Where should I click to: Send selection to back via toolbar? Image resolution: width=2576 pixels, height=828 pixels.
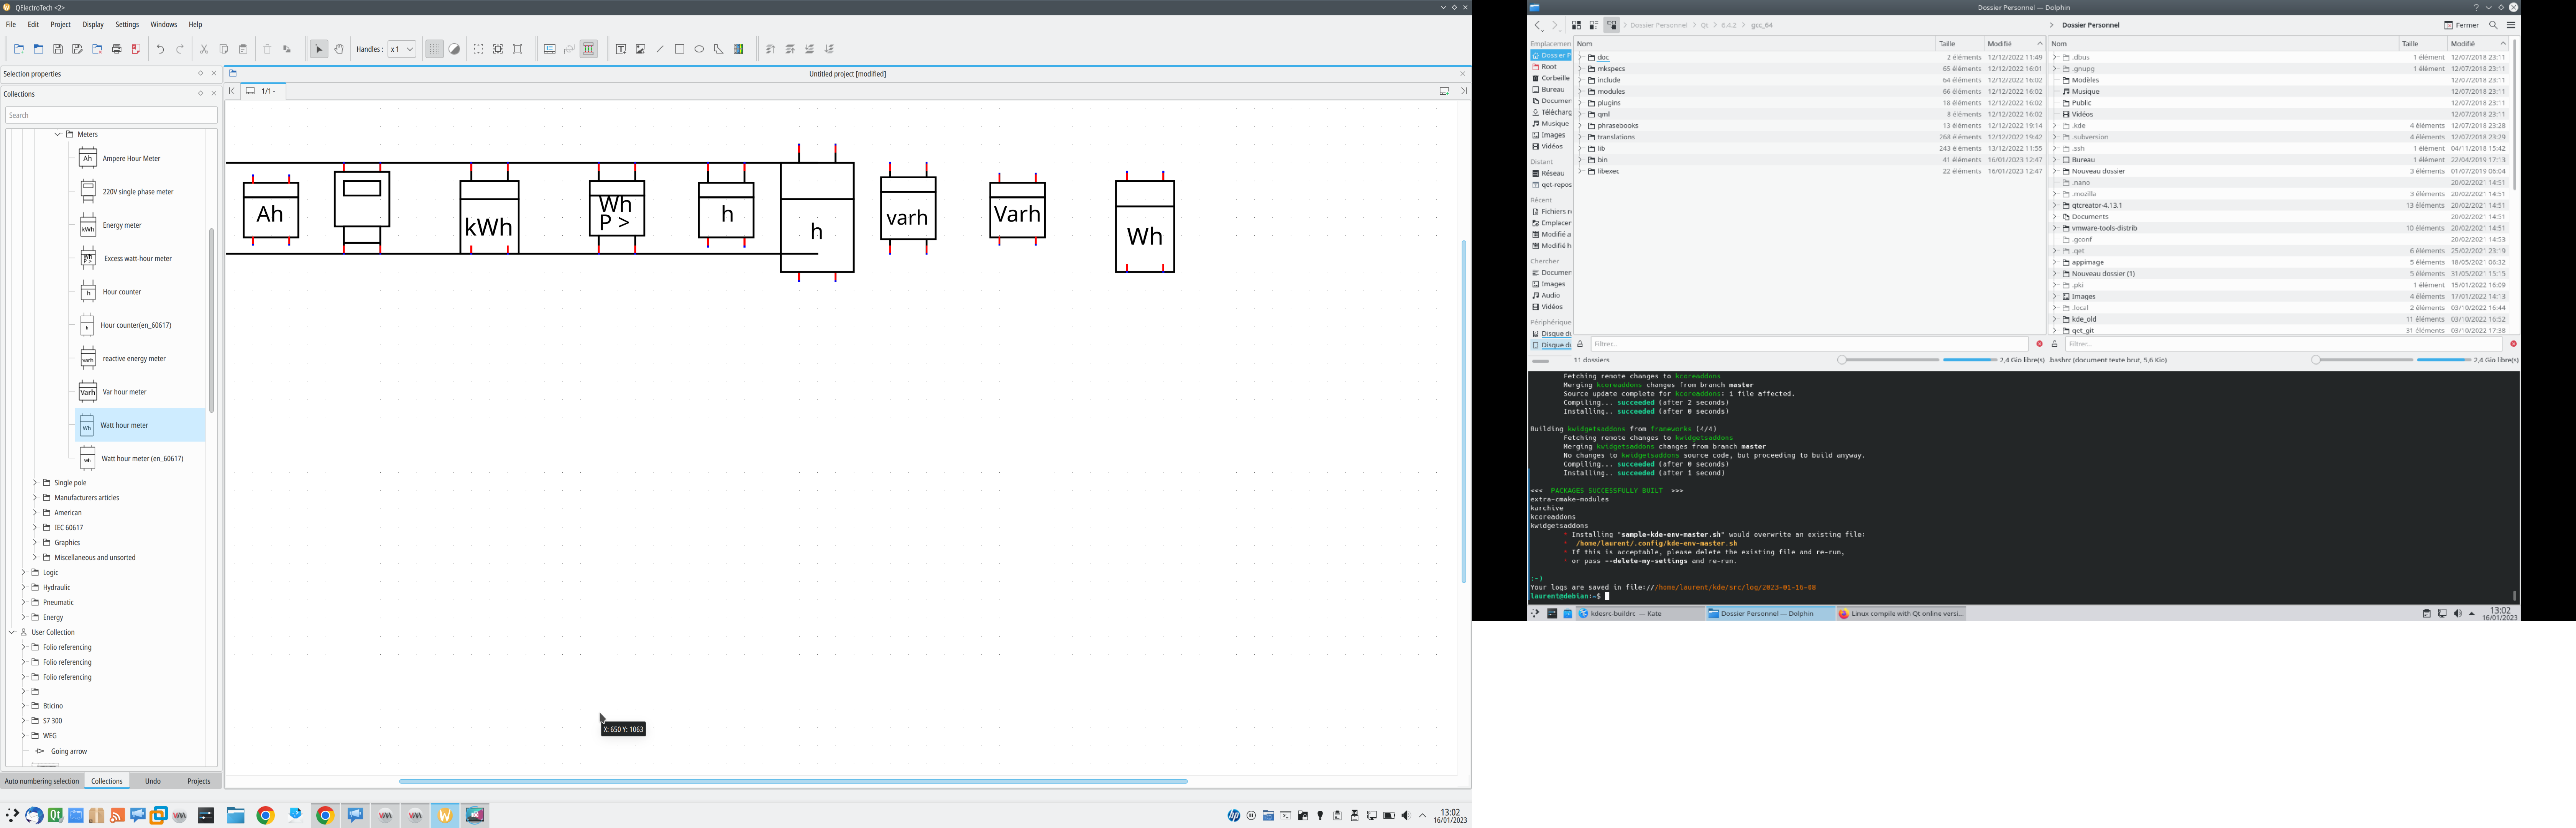pos(830,49)
